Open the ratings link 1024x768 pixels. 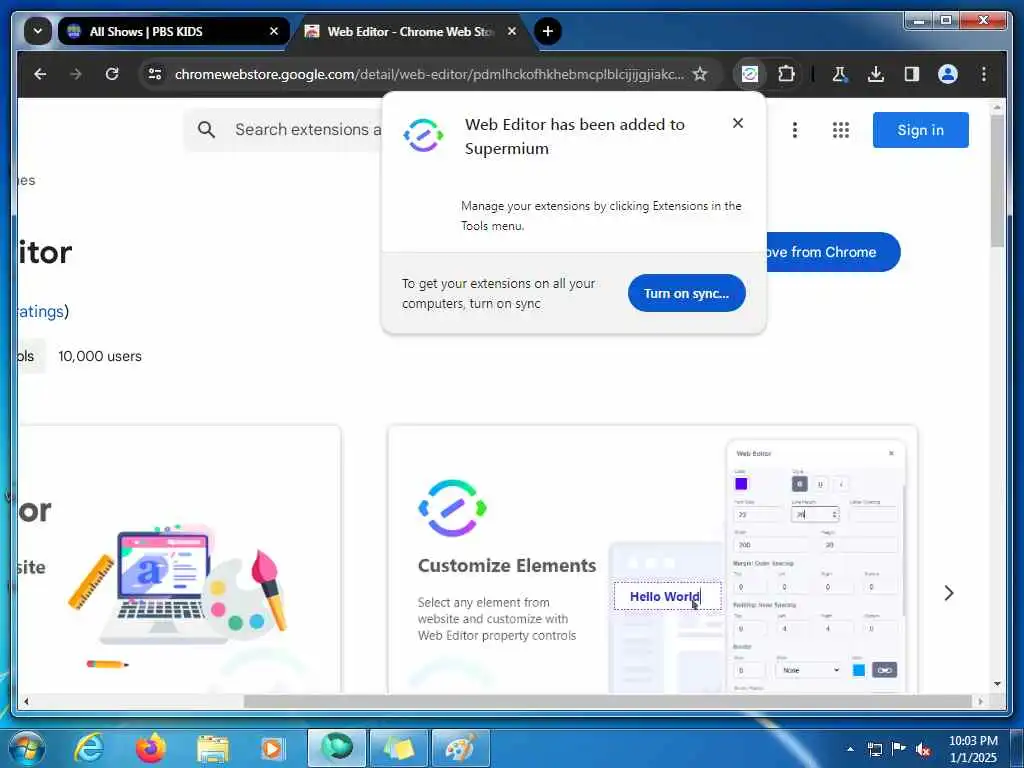tap(40, 312)
